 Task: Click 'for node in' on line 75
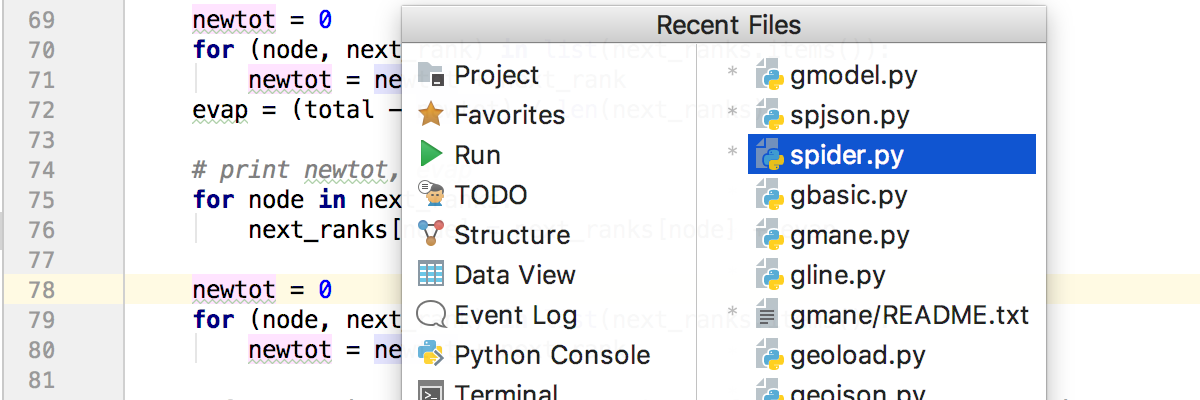pos(268,200)
